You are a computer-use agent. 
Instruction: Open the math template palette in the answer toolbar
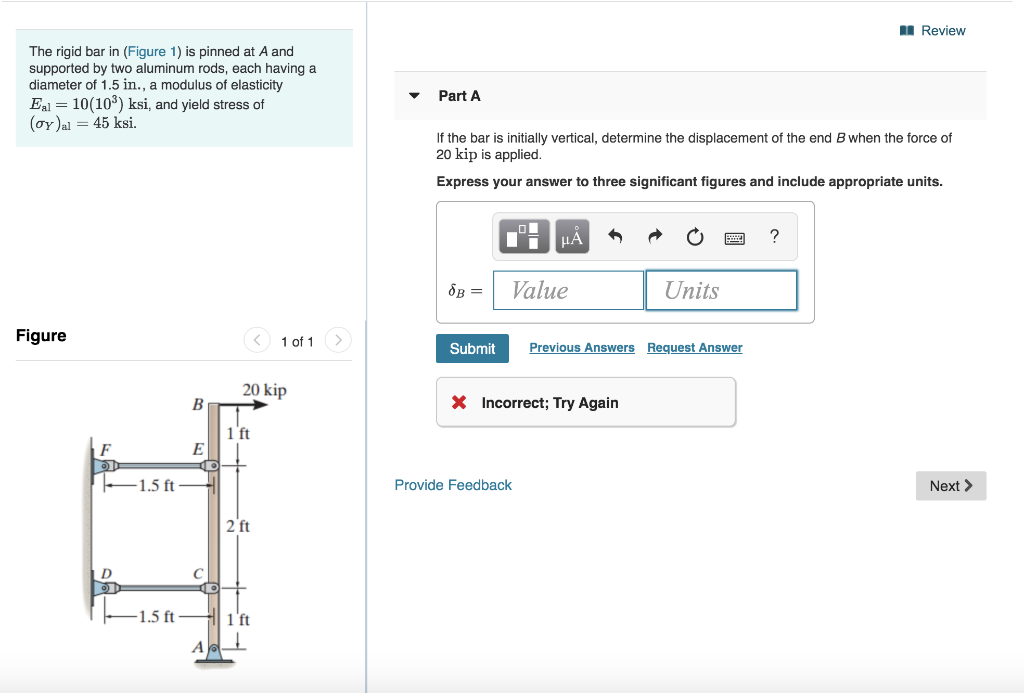coord(522,237)
